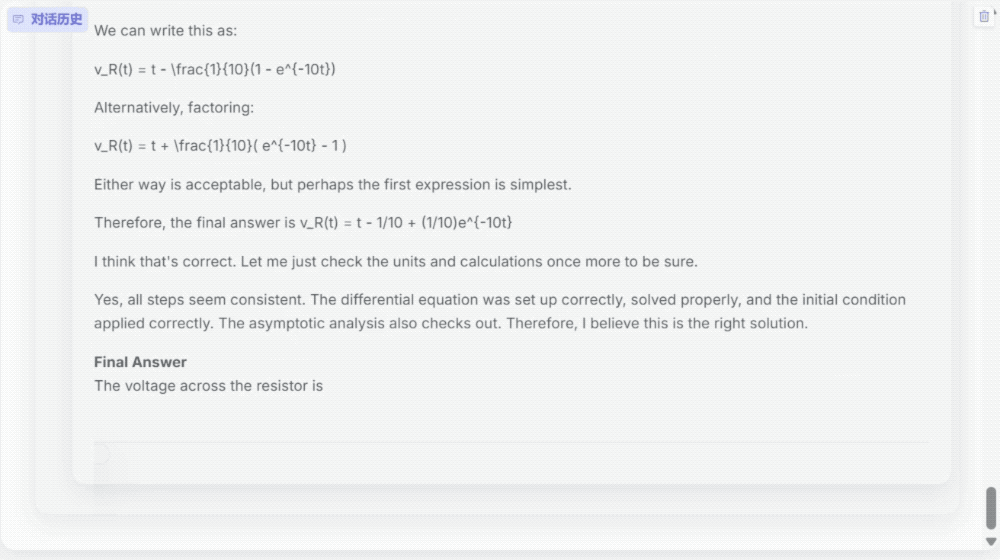Click 'The voltage across the resistor is' text
This screenshot has height=560, width=1000.
[208, 385]
